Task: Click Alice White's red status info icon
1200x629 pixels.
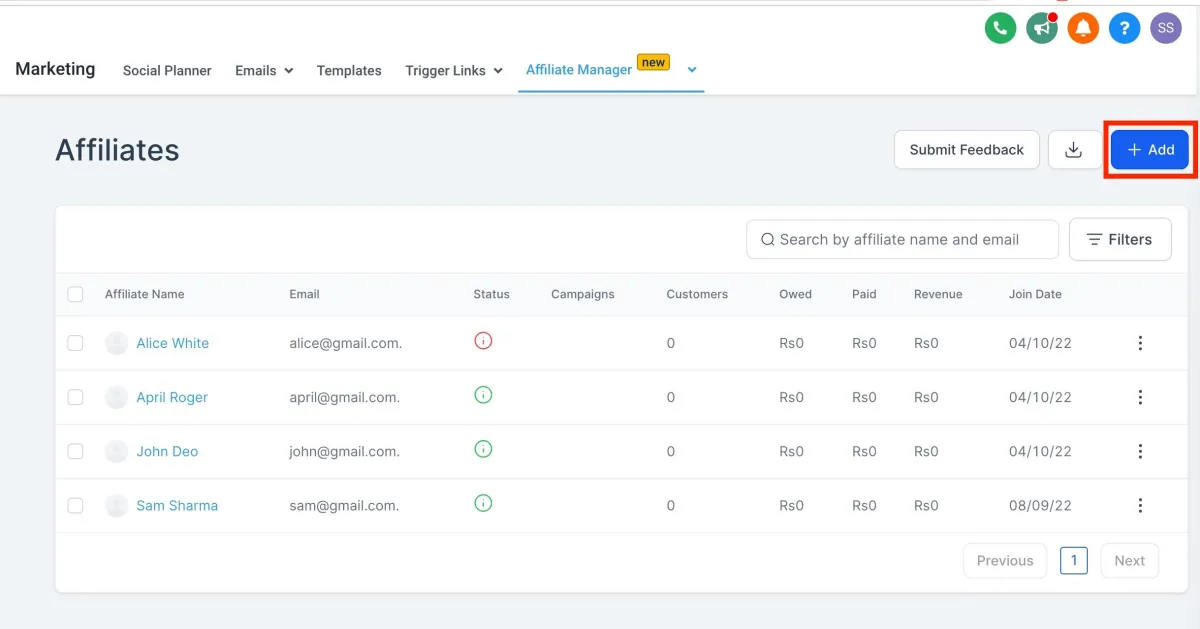Action: (x=483, y=341)
